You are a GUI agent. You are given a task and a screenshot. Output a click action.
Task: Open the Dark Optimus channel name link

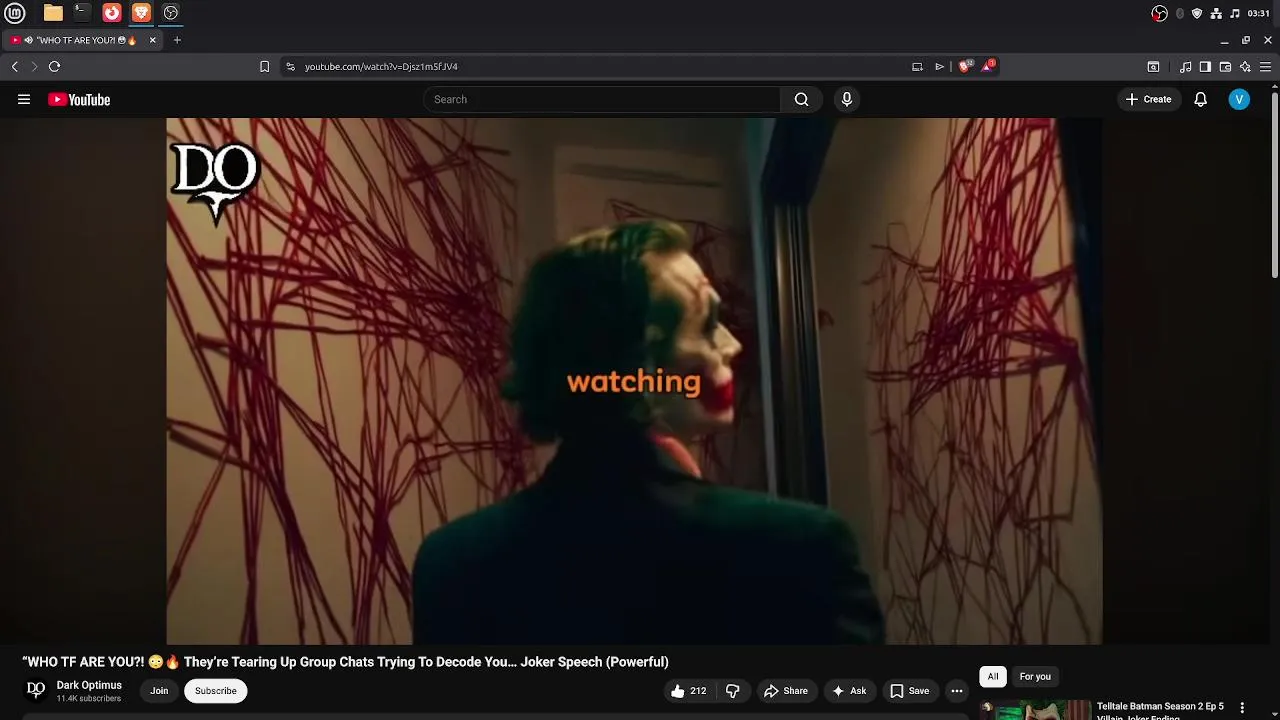(x=89, y=685)
